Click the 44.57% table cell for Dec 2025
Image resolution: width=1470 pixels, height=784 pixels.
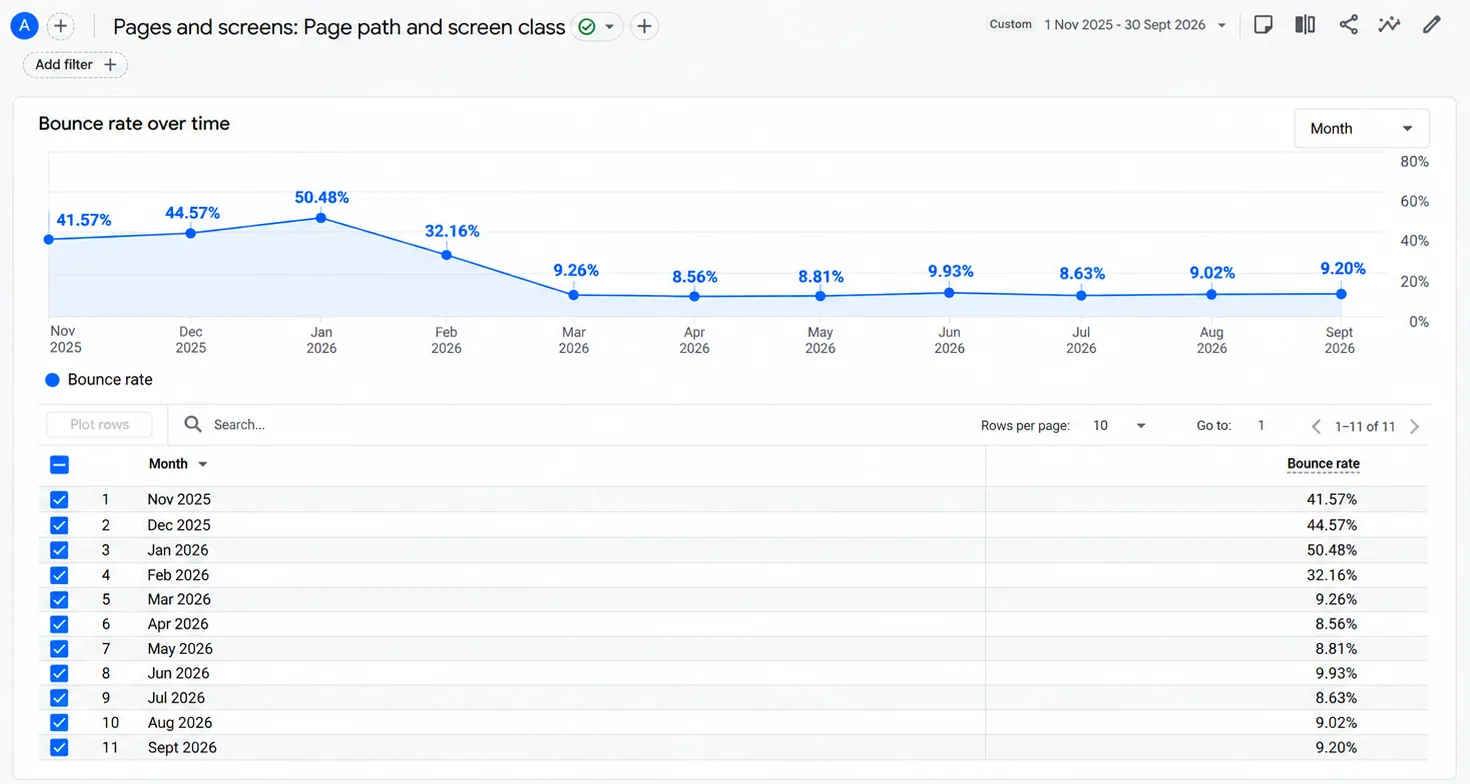[x=1332, y=525]
